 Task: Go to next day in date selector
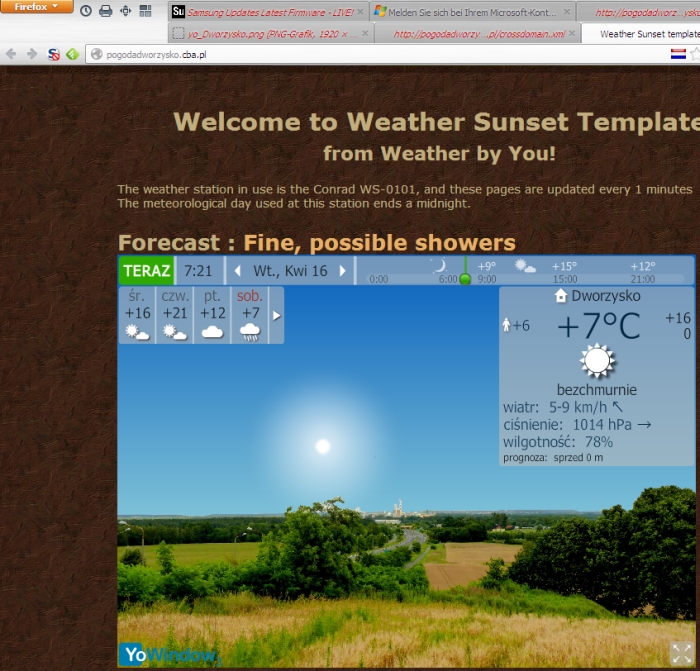pyautogui.click(x=342, y=271)
